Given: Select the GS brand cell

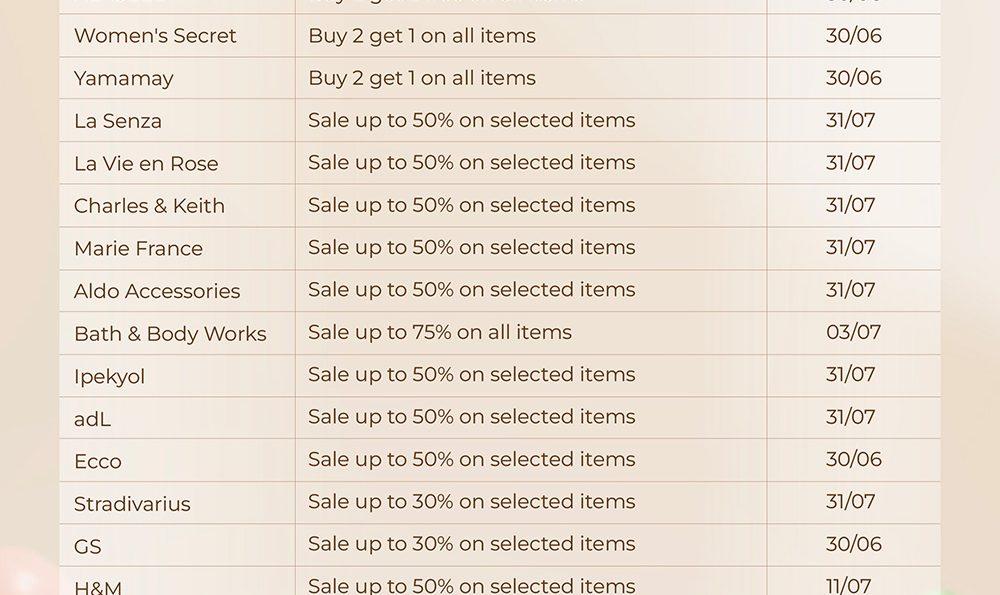Looking at the screenshot, I should (87, 547).
